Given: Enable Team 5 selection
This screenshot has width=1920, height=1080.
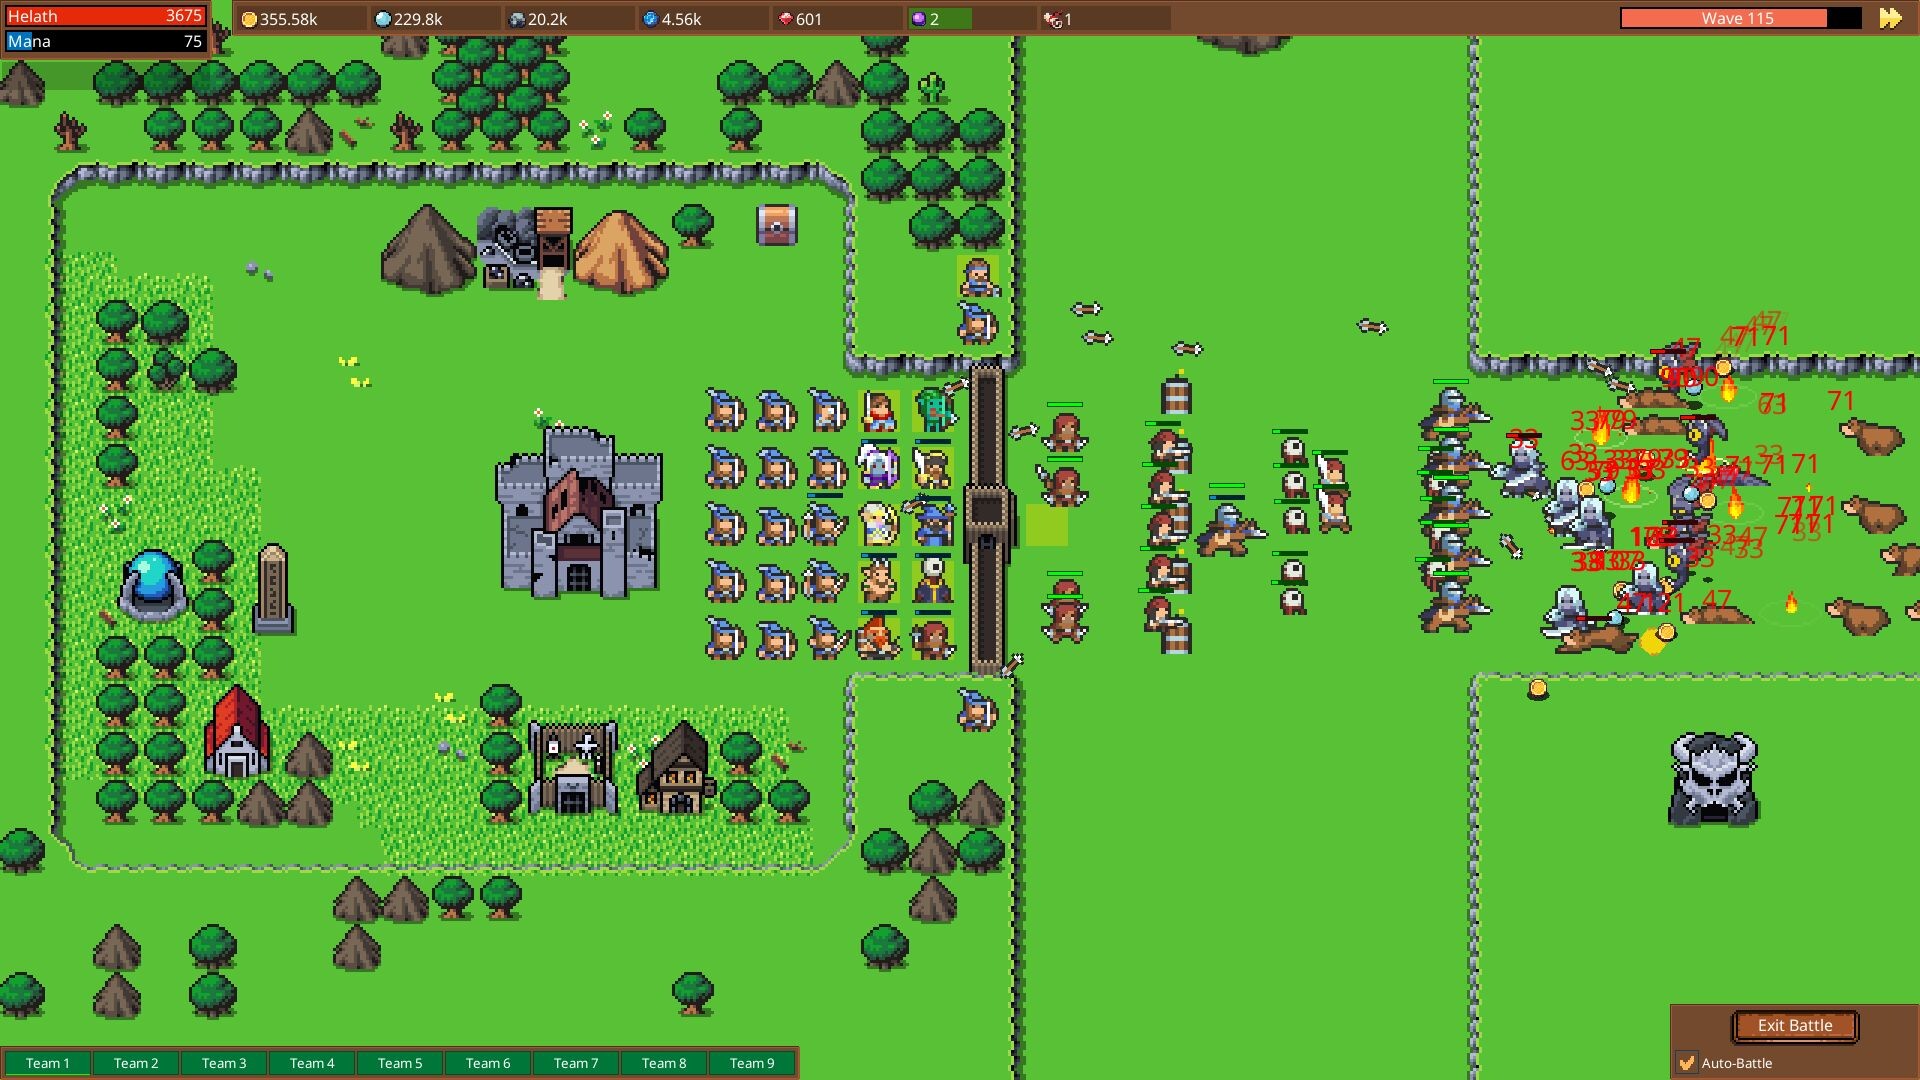Looking at the screenshot, I should [x=400, y=1063].
